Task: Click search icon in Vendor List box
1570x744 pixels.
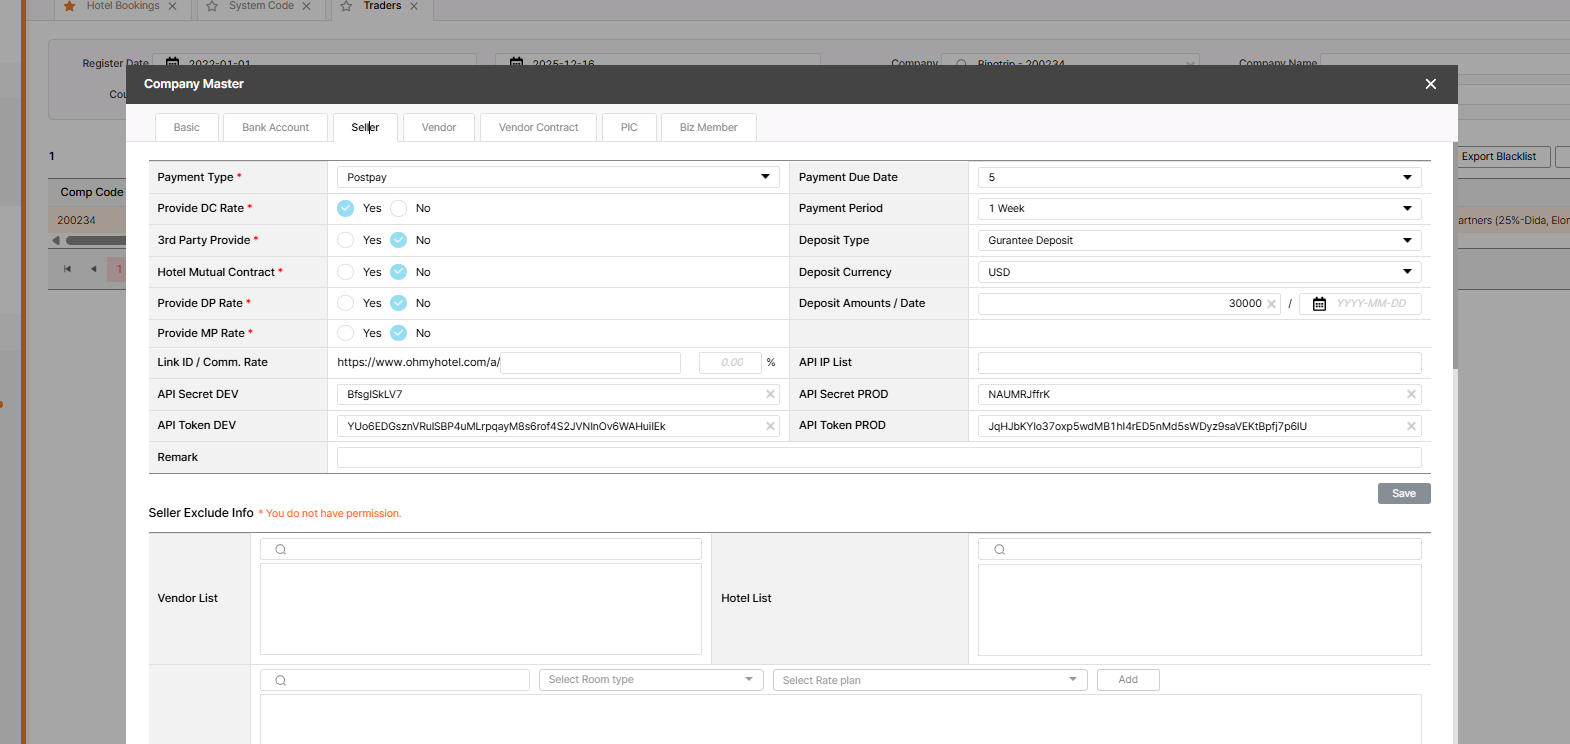Action: pyautogui.click(x=281, y=549)
